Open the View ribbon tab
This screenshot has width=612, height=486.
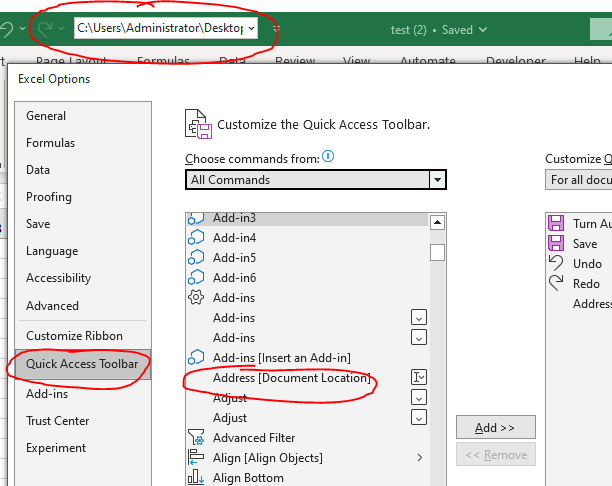(x=356, y=61)
